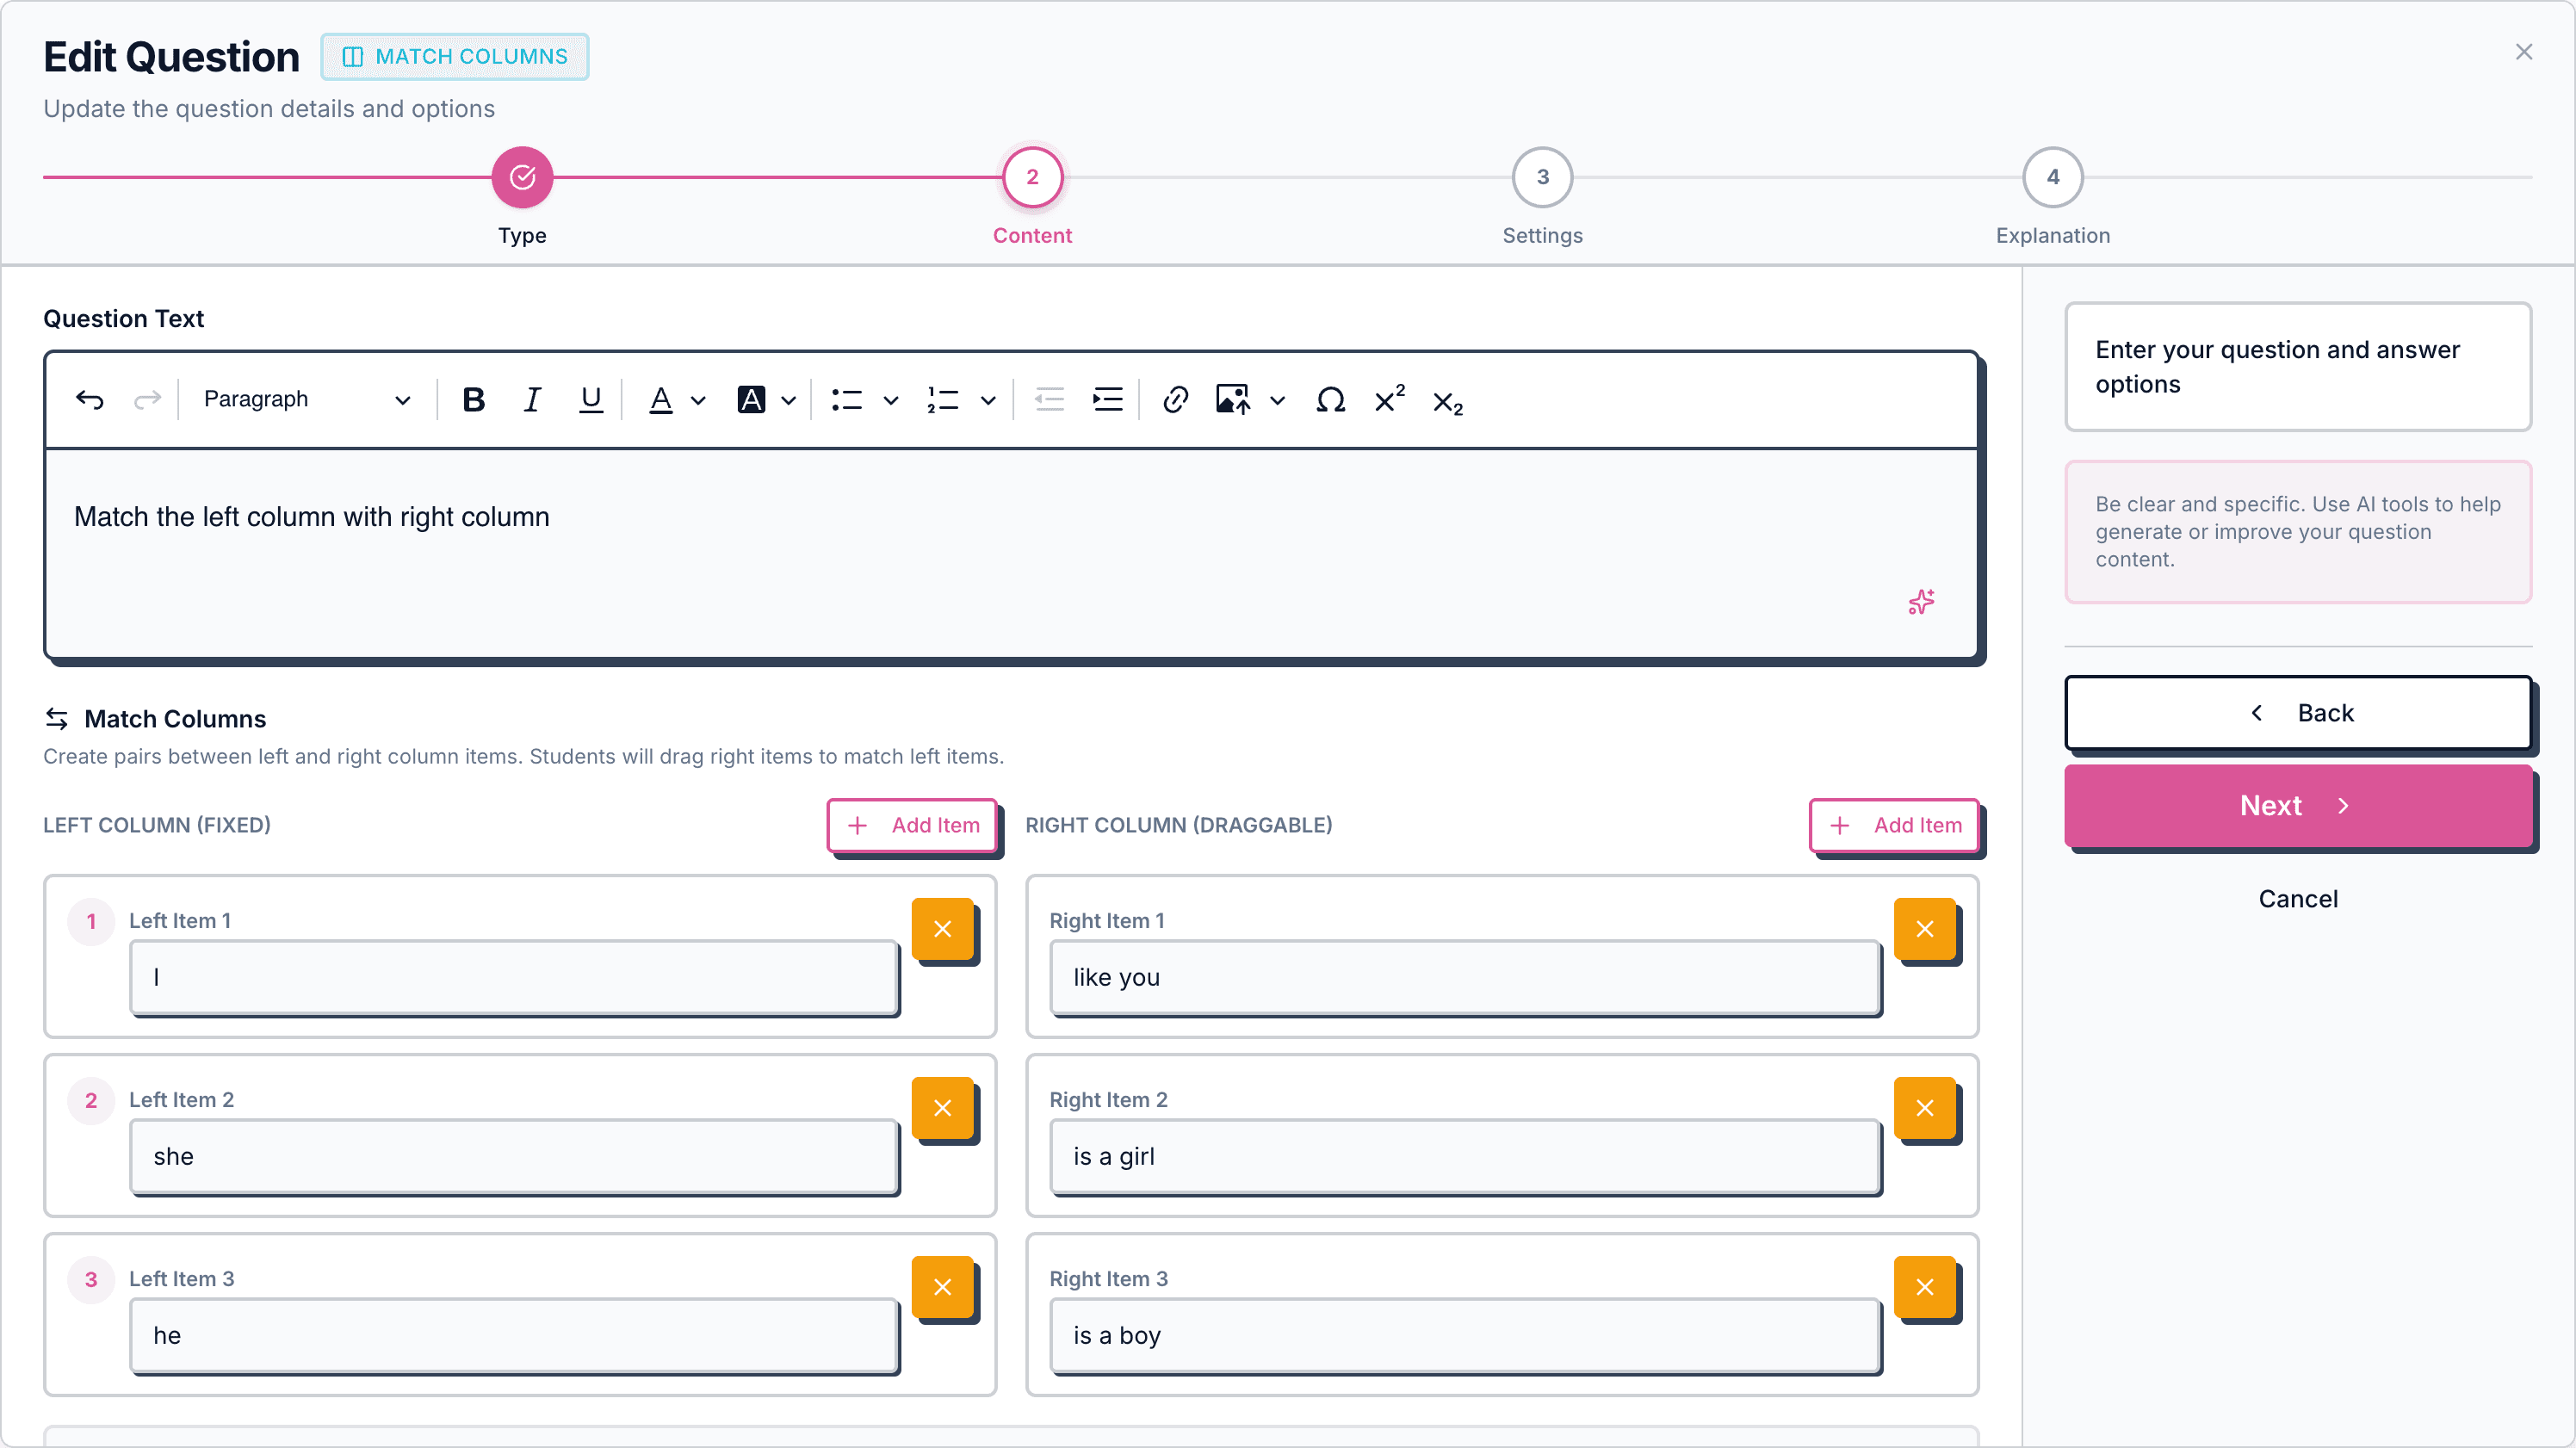
Task: Toggle italic text formatting
Action: pyautogui.click(x=532, y=400)
